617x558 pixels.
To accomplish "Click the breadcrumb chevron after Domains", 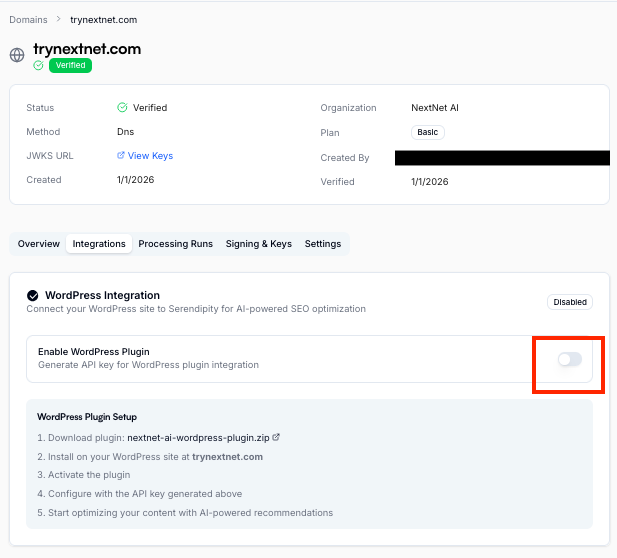I will (x=59, y=19).
